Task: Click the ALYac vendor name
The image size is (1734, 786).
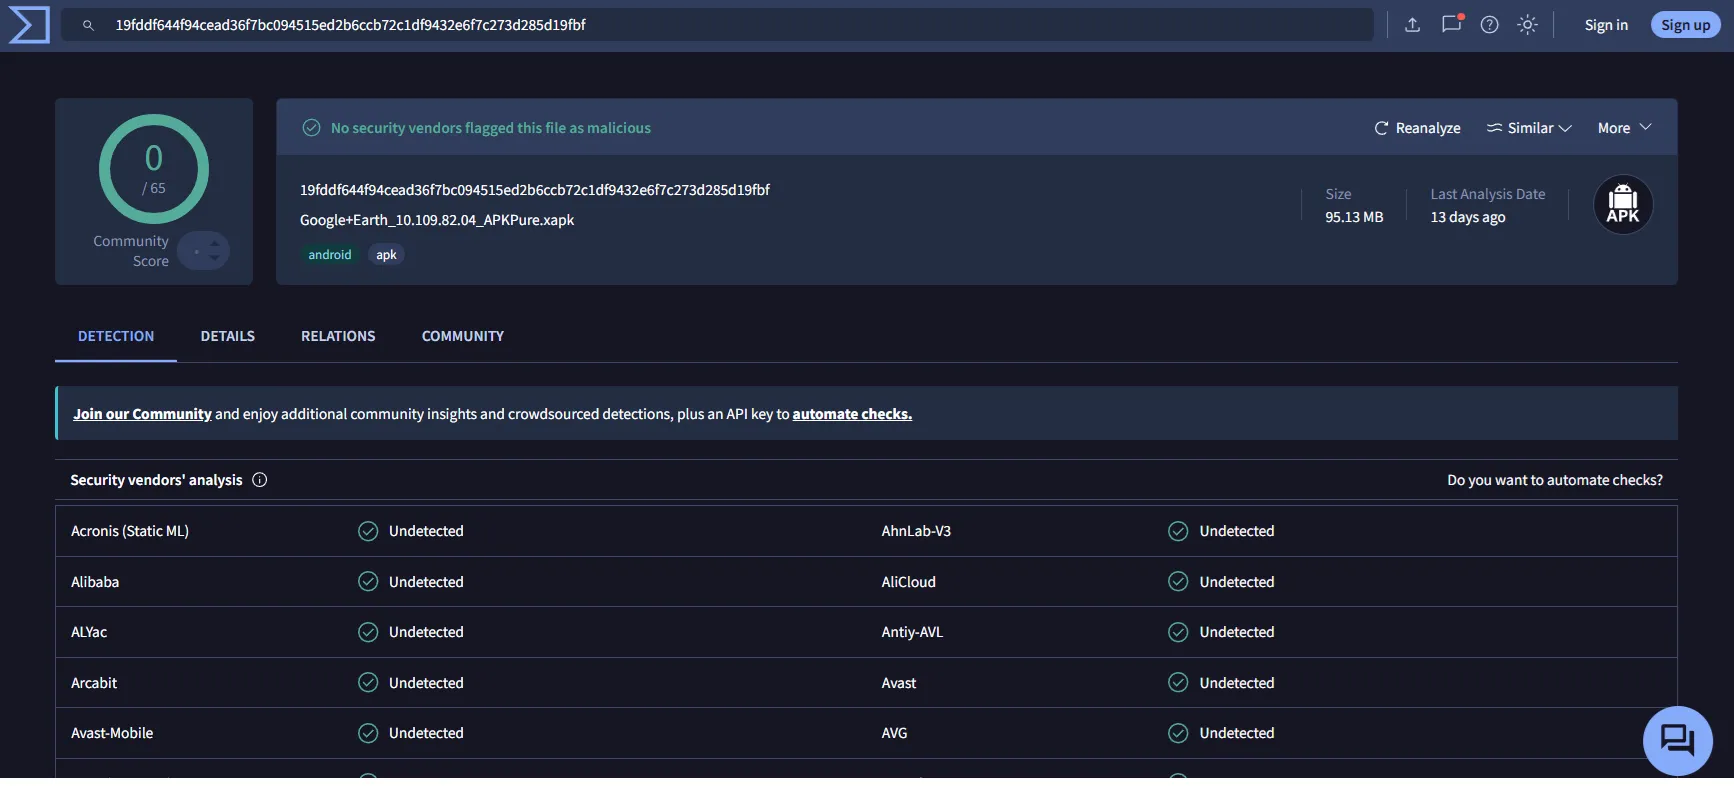Action: click(89, 632)
